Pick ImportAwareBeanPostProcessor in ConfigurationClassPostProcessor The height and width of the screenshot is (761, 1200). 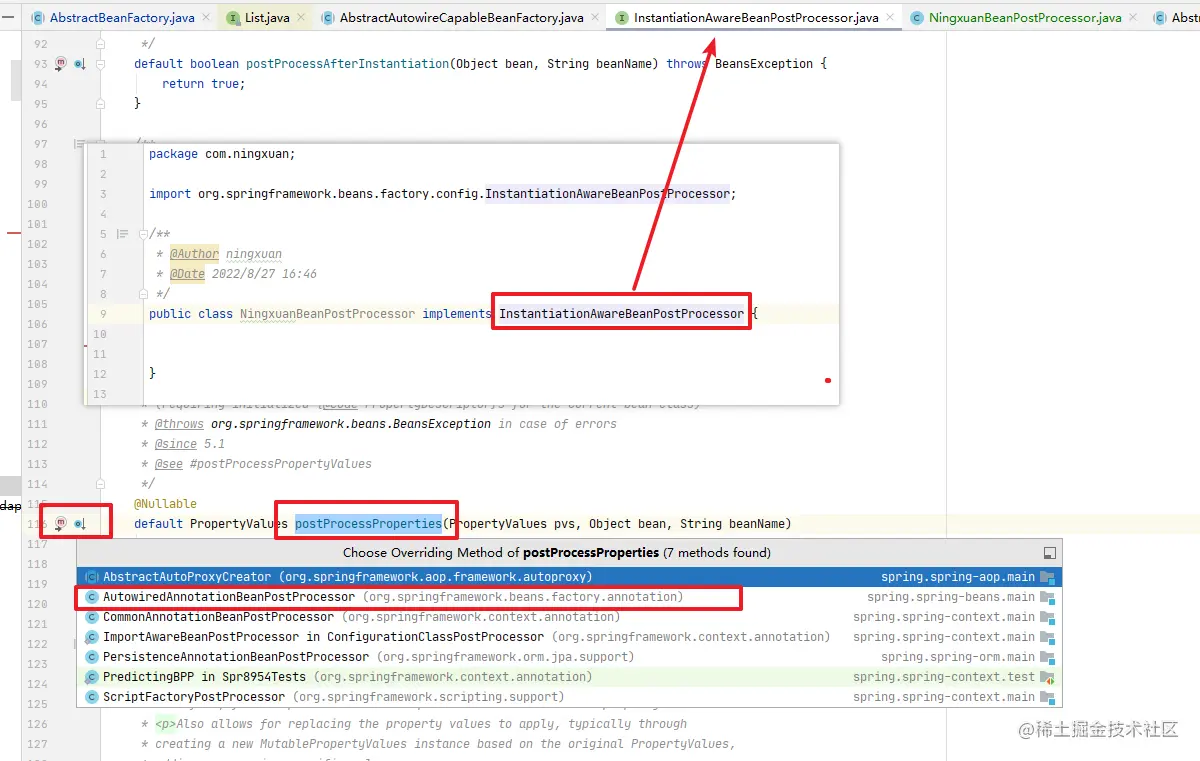click(x=569, y=637)
